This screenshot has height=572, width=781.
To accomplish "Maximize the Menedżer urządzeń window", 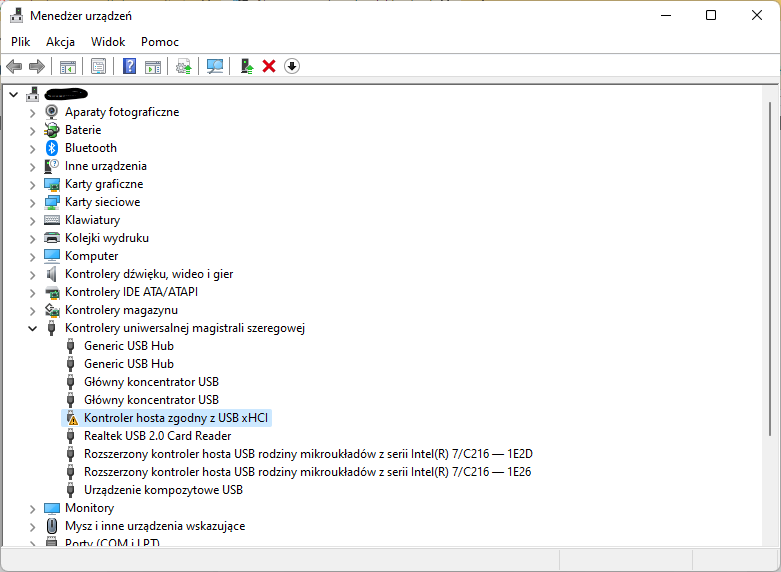I will (x=711, y=15).
